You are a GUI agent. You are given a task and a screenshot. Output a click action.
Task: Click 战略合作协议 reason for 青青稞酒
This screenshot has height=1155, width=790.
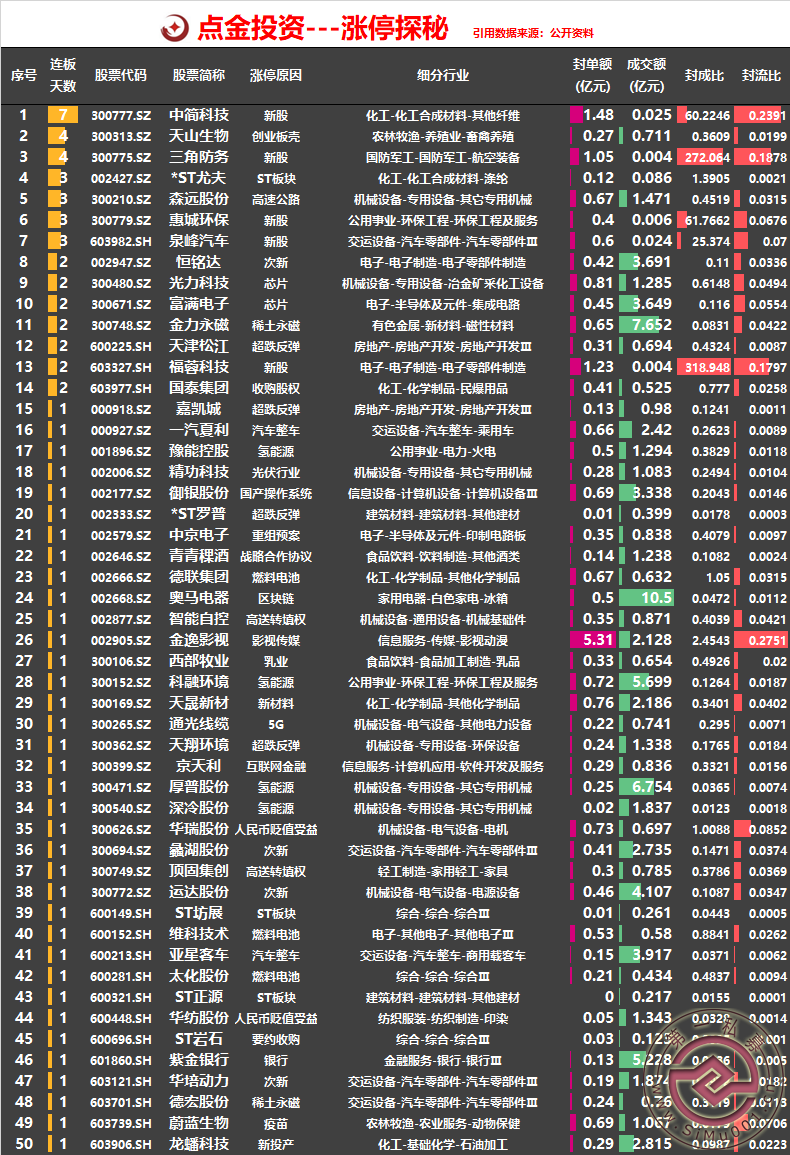[x=276, y=557]
